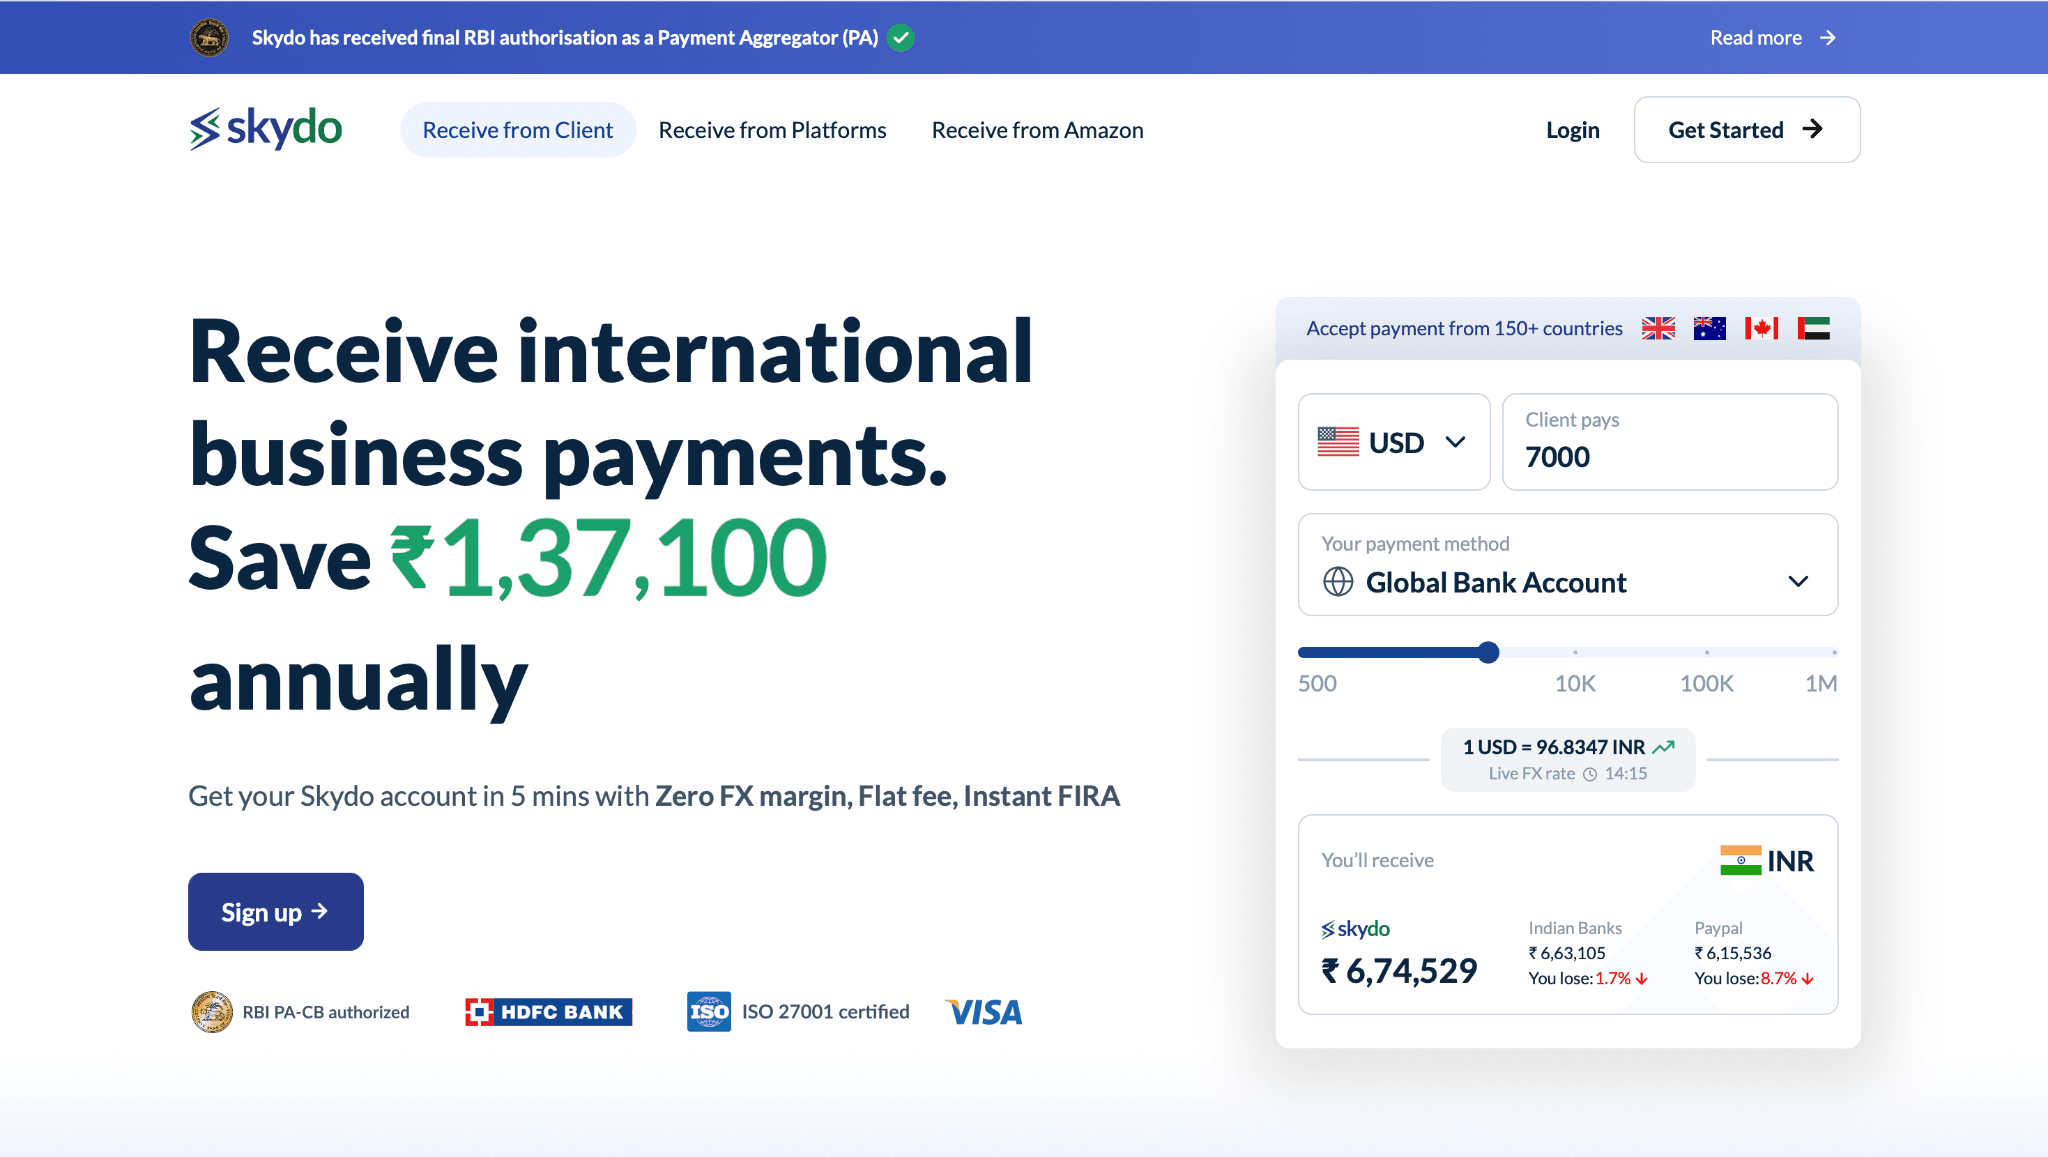Click the Australia flag icon
The height and width of the screenshot is (1157, 2048).
tap(1710, 328)
